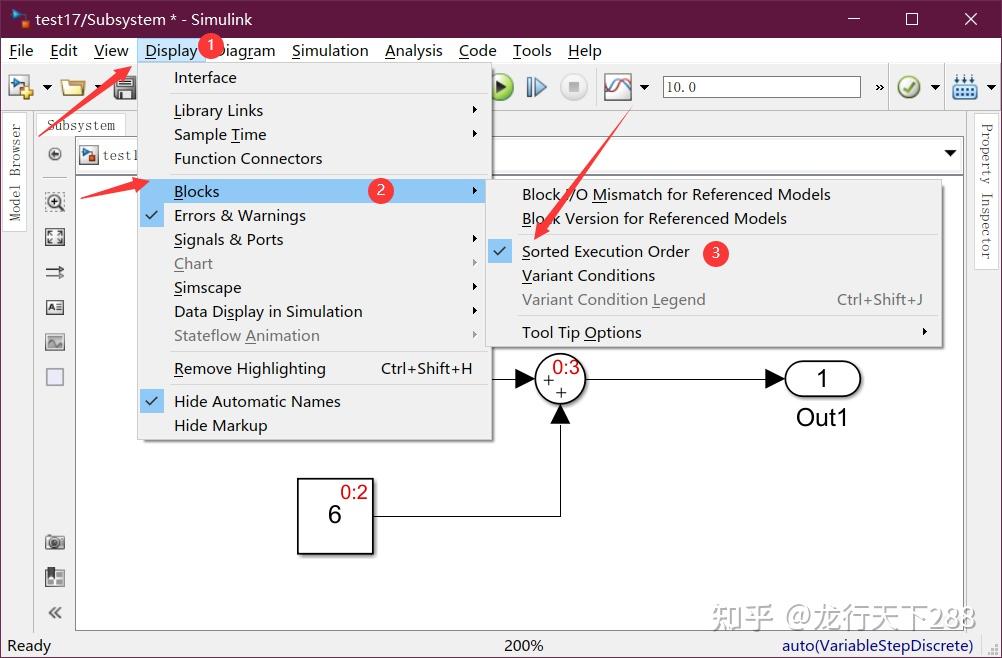Select the Interface menu item
1002x658 pixels.
(314, 78)
